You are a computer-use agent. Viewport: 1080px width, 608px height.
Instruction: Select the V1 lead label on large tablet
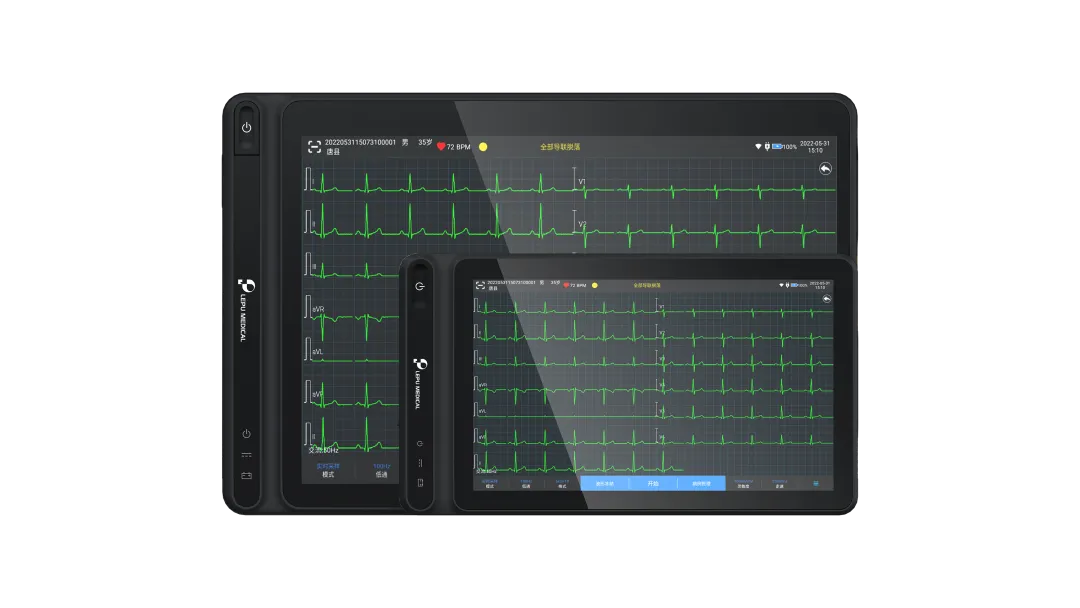(582, 182)
